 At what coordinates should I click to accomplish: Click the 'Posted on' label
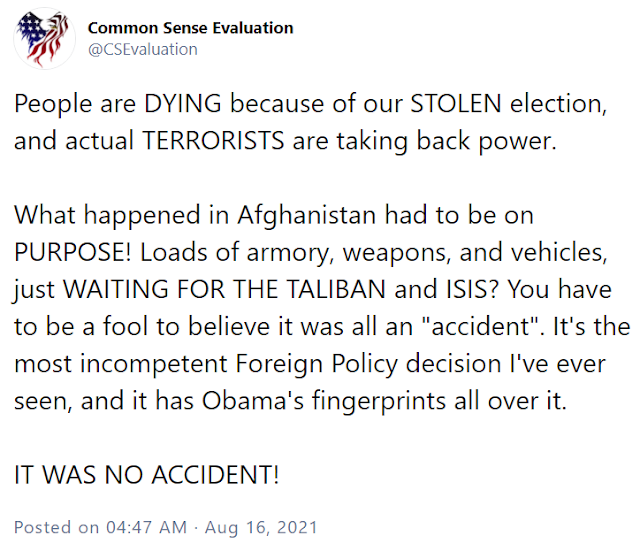(56, 527)
